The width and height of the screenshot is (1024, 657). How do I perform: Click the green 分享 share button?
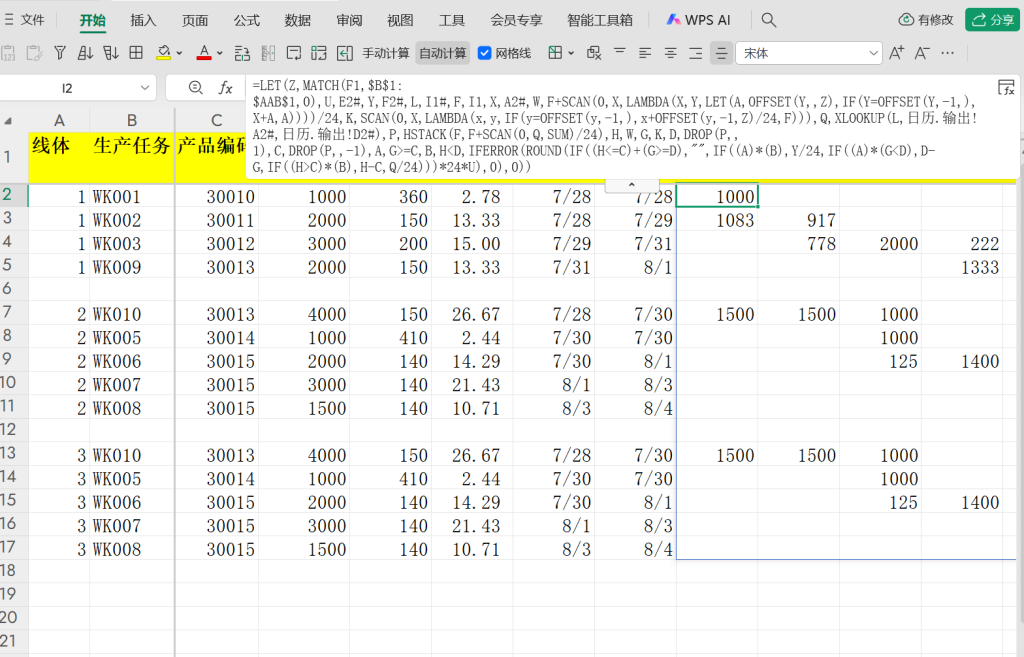coord(993,20)
